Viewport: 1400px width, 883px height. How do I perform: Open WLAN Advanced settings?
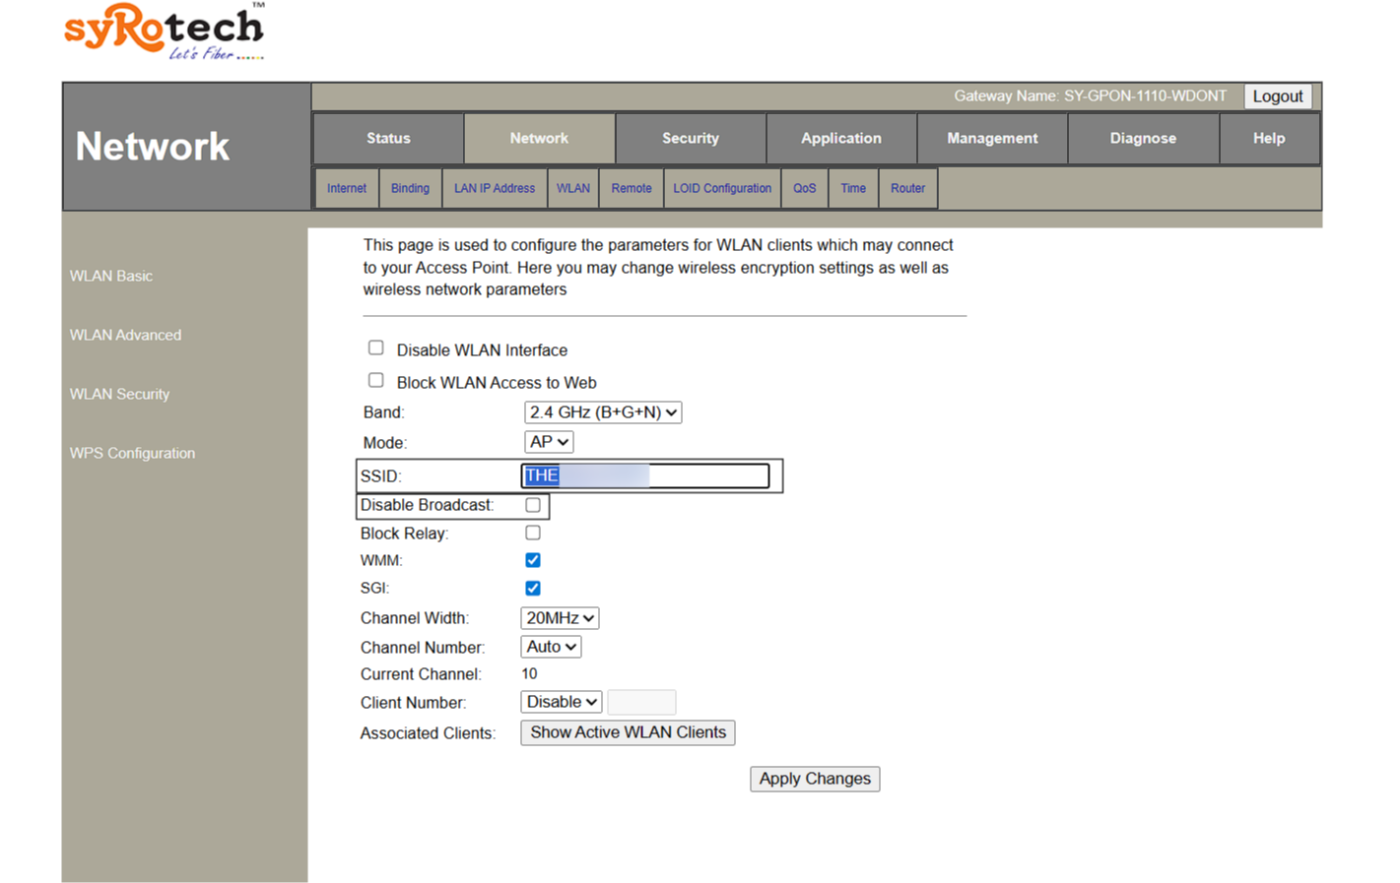[125, 335]
